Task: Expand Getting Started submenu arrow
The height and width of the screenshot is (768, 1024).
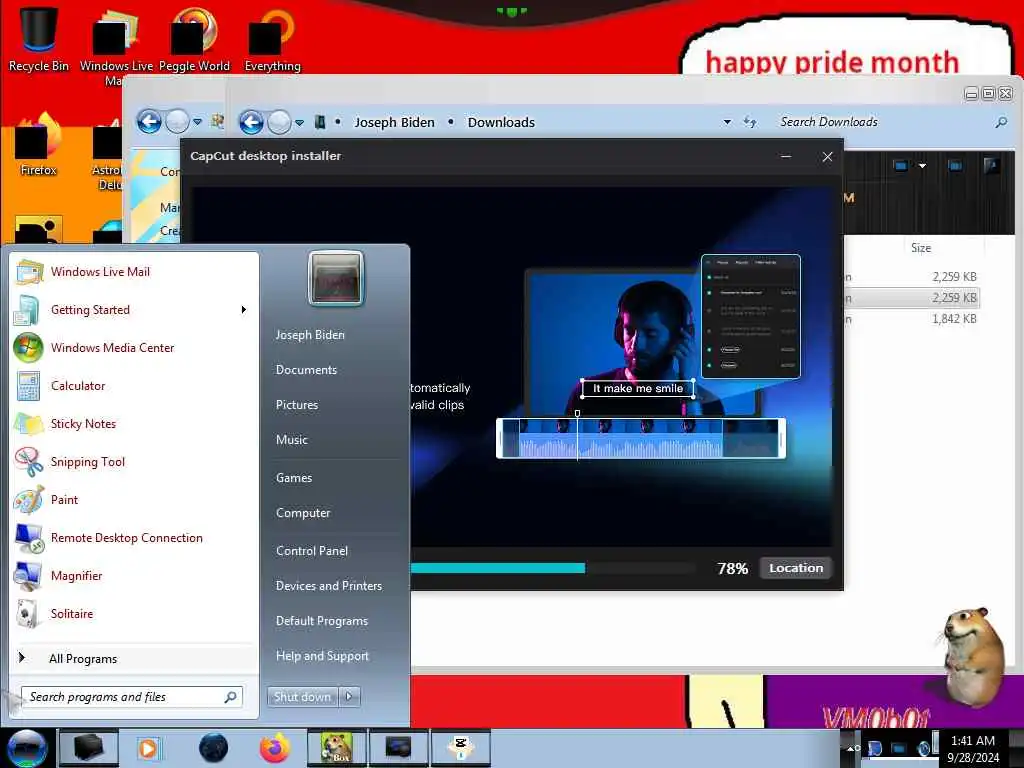Action: (244, 310)
